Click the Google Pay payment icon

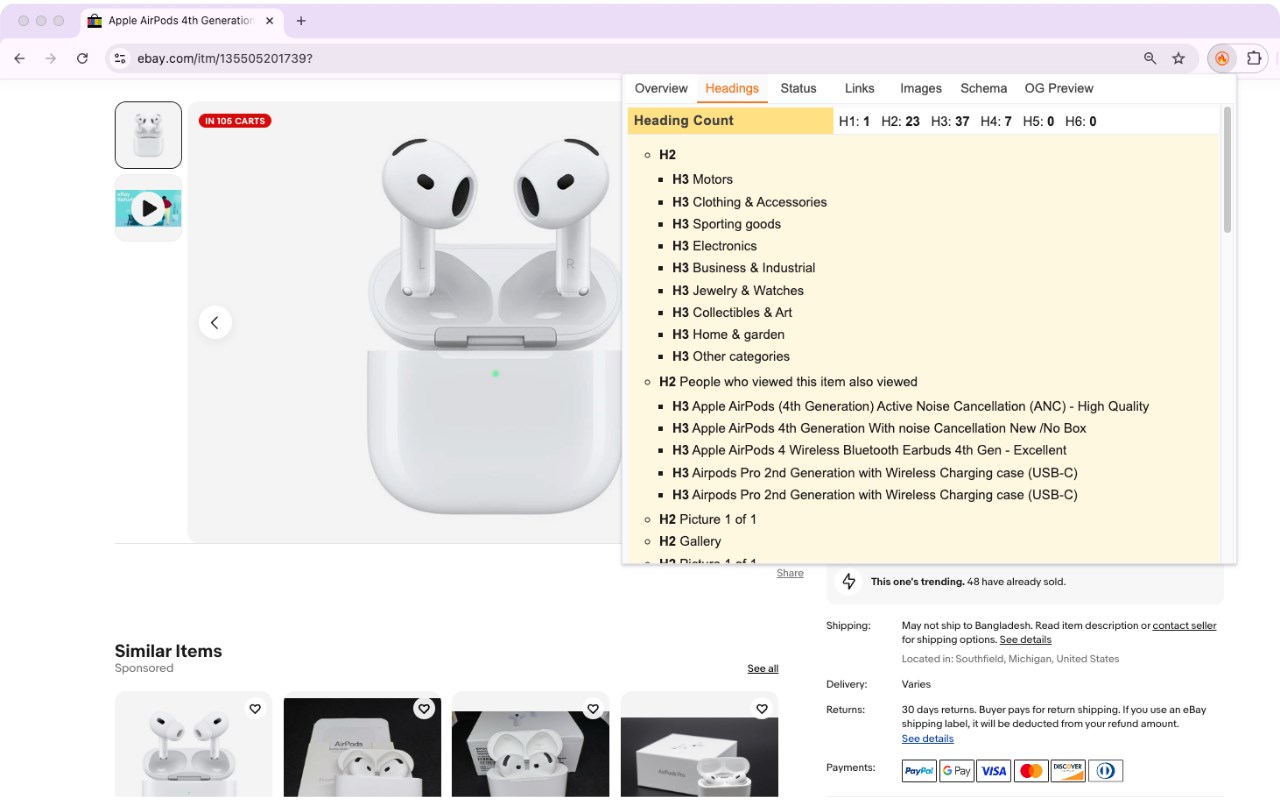pos(957,771)
